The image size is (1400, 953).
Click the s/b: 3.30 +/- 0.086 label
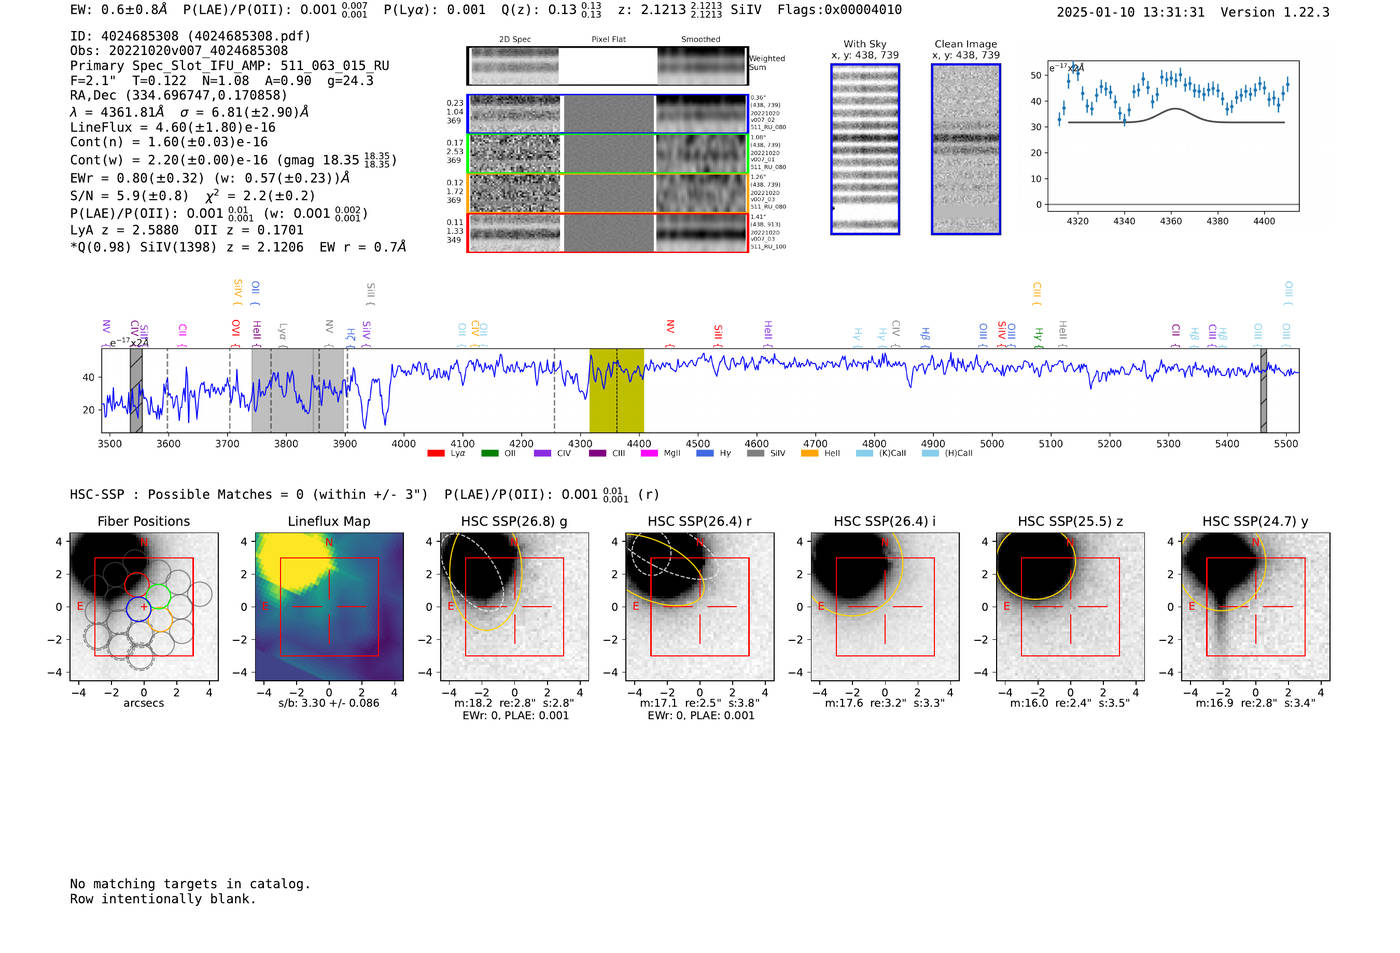pyautogui.click(x=329, y=703)
